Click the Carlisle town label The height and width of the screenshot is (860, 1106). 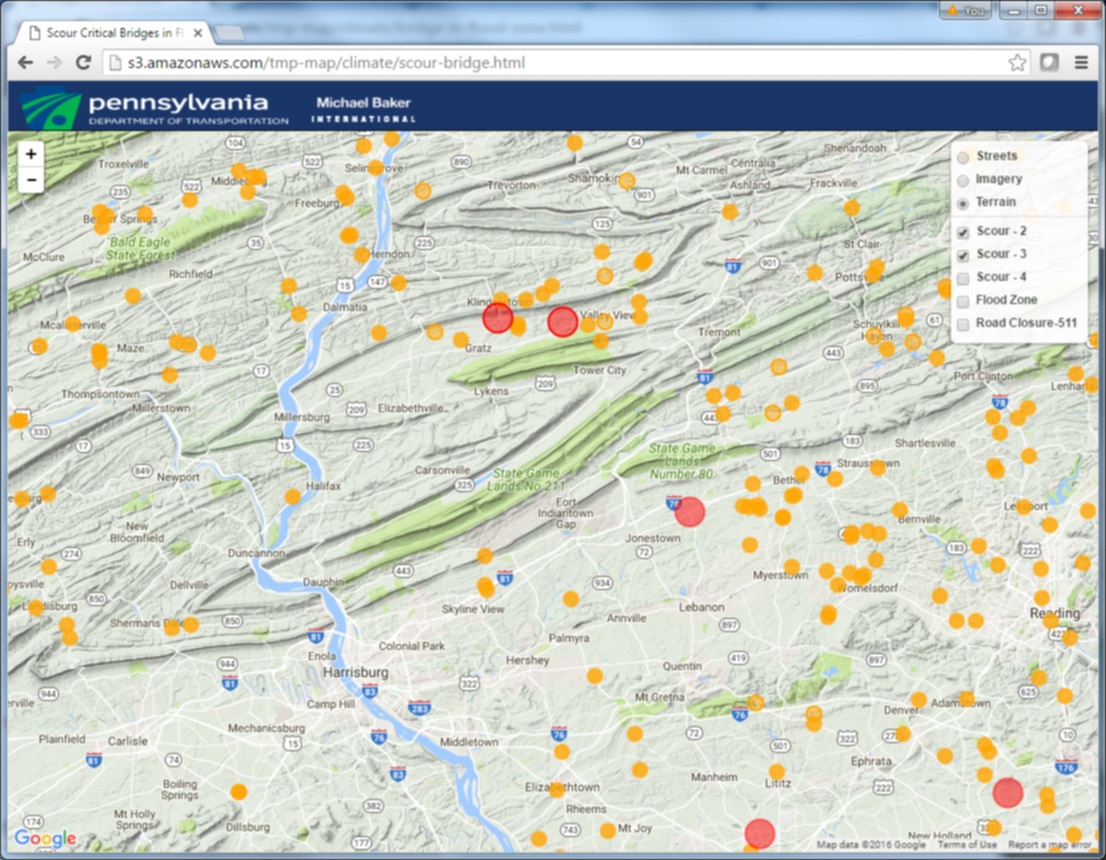pos(128,741)
